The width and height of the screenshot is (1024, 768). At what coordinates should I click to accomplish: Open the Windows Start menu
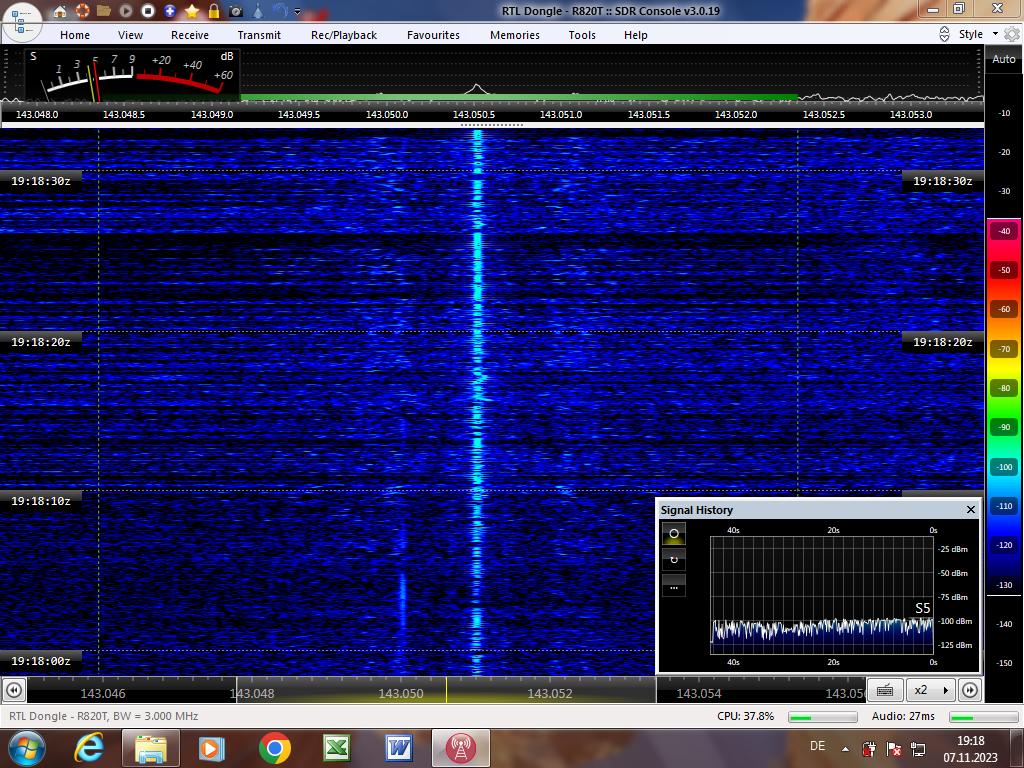pos(27,748)
